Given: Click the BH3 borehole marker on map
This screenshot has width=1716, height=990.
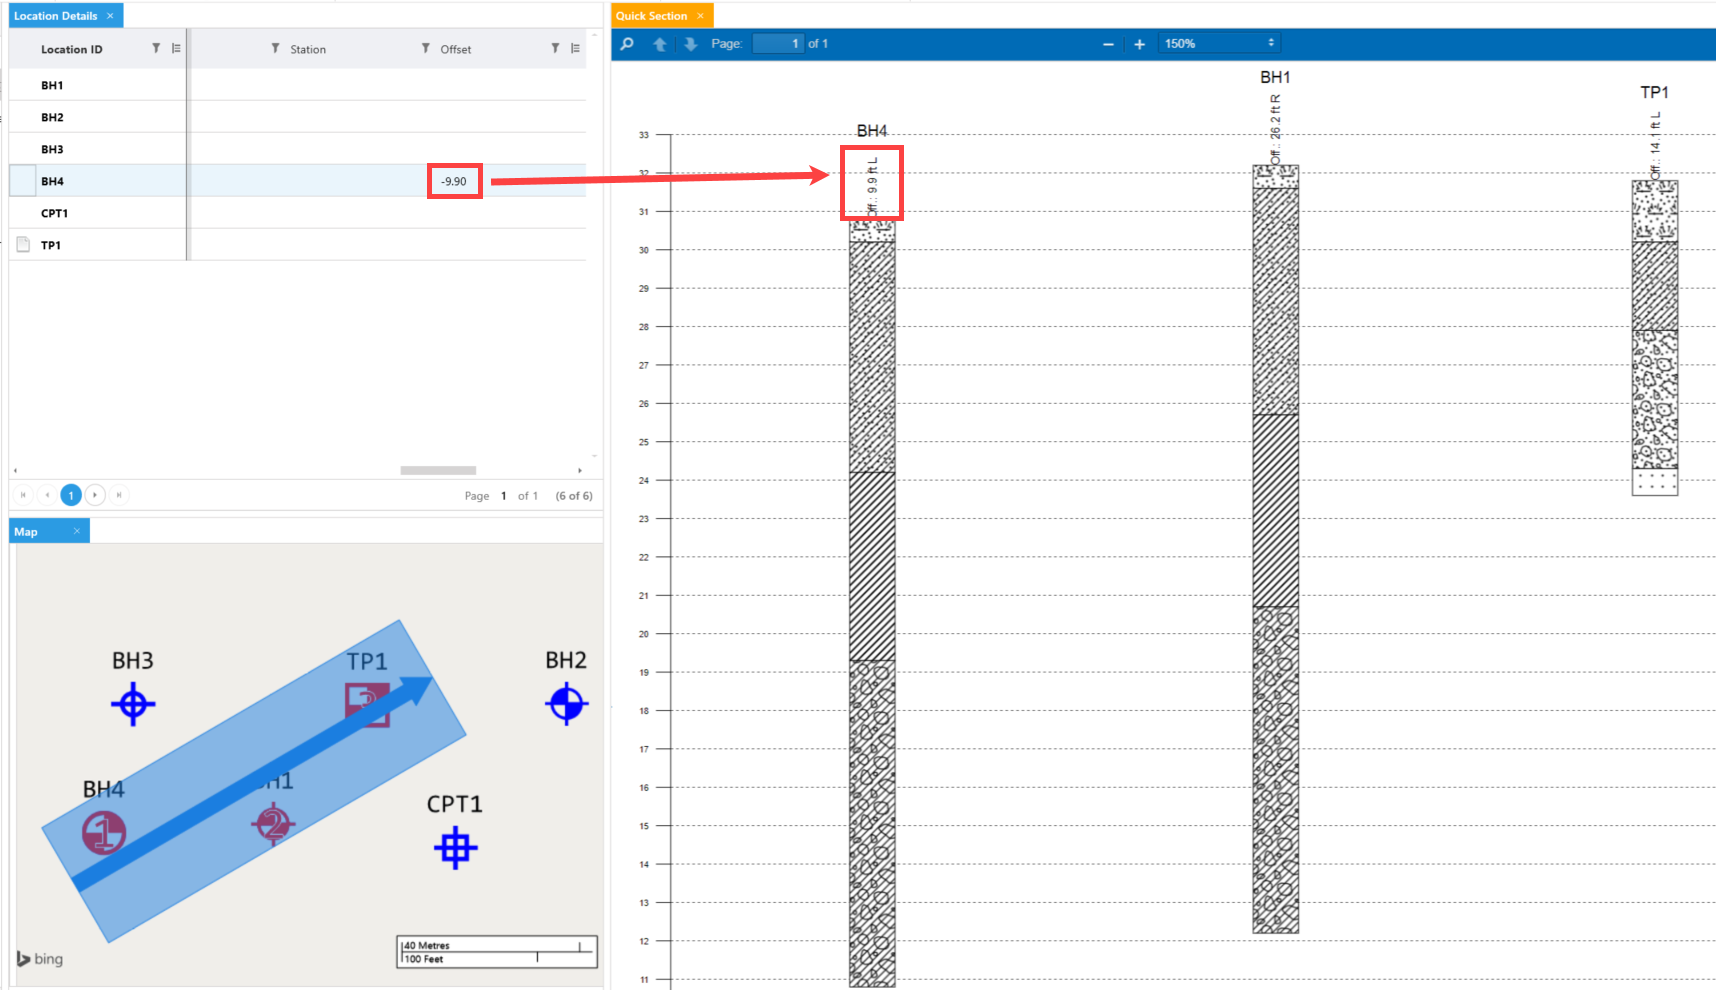Looking at the screenshot, I should [x=133, y=704].
